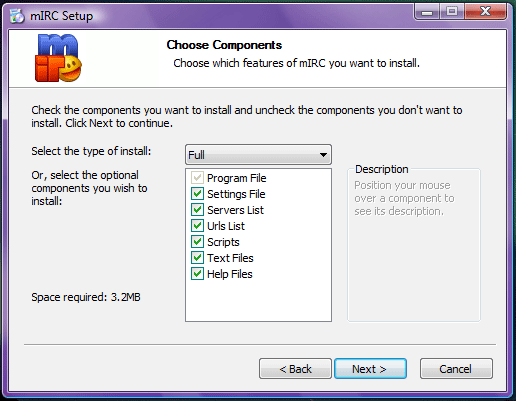The height and width of the screenshot is (401, 516).
Task: Uncheck the Servers List component
Action: (197, 210)
